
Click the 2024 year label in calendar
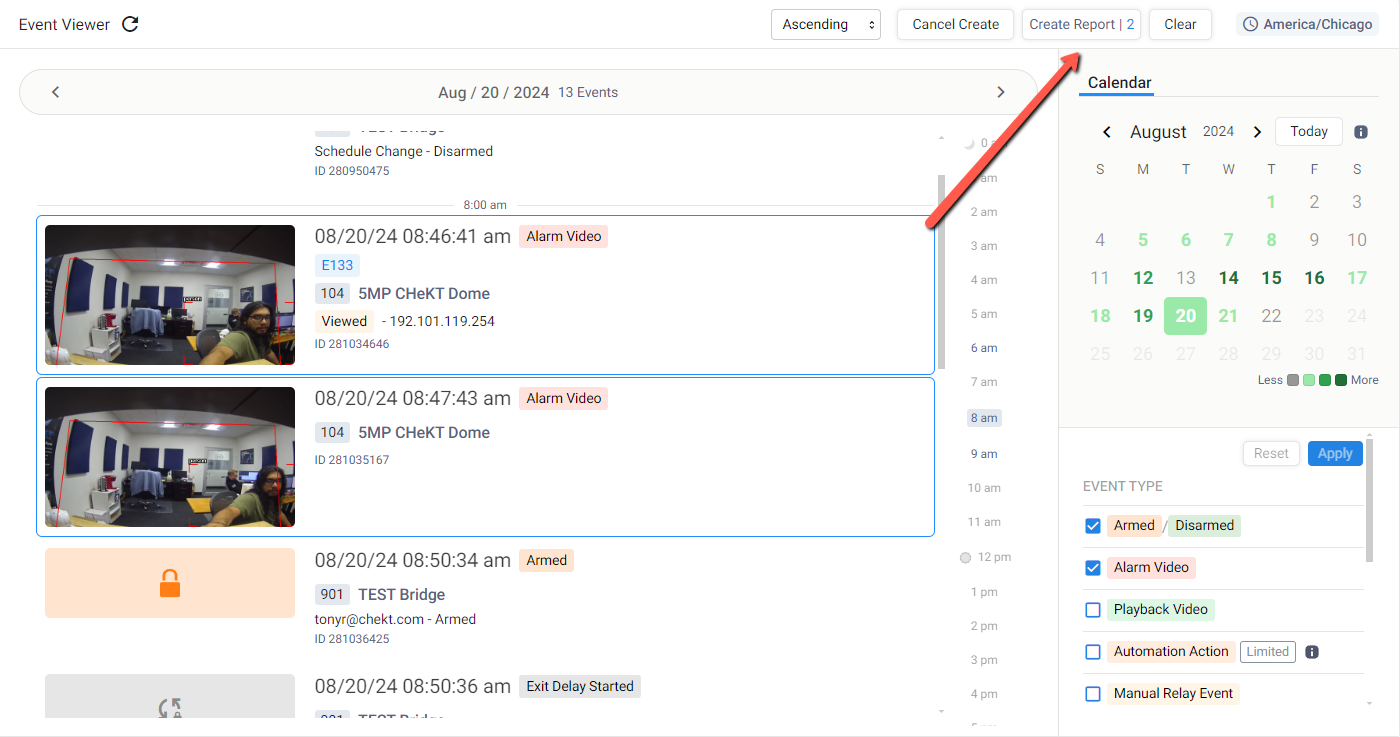click(1218, 132)
